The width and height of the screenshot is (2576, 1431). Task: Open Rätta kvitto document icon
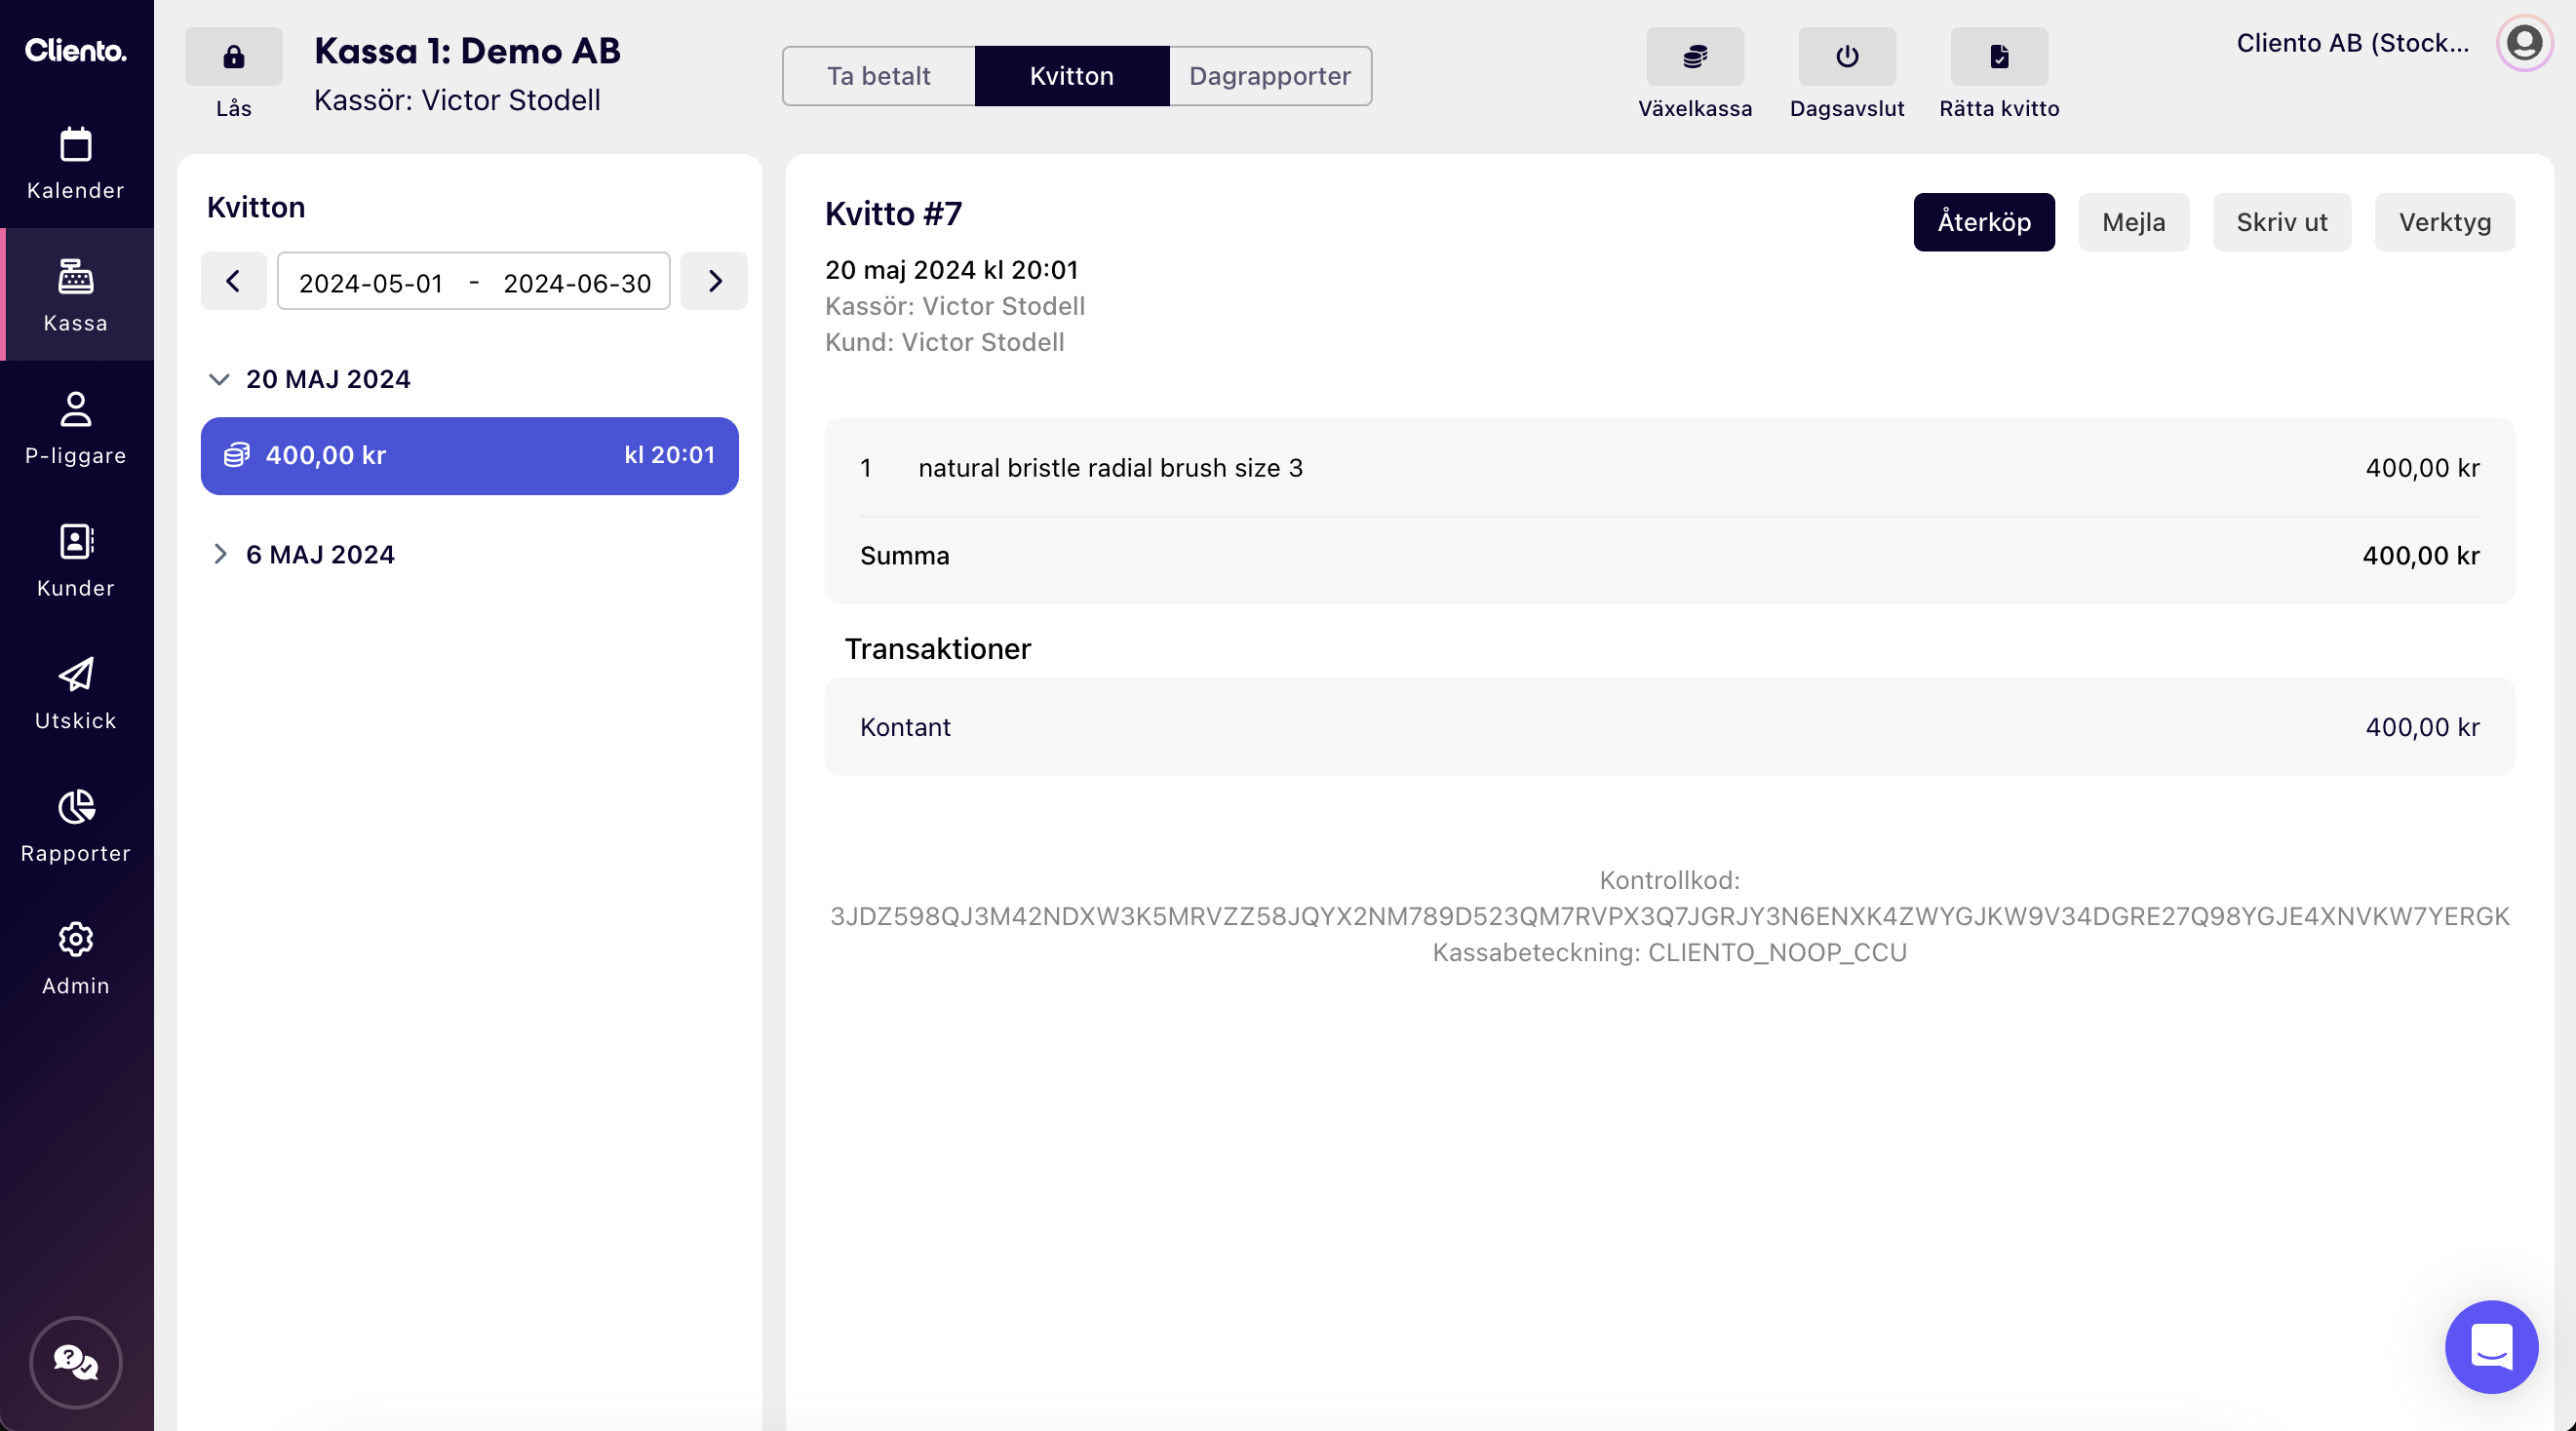coord(1998,57)
